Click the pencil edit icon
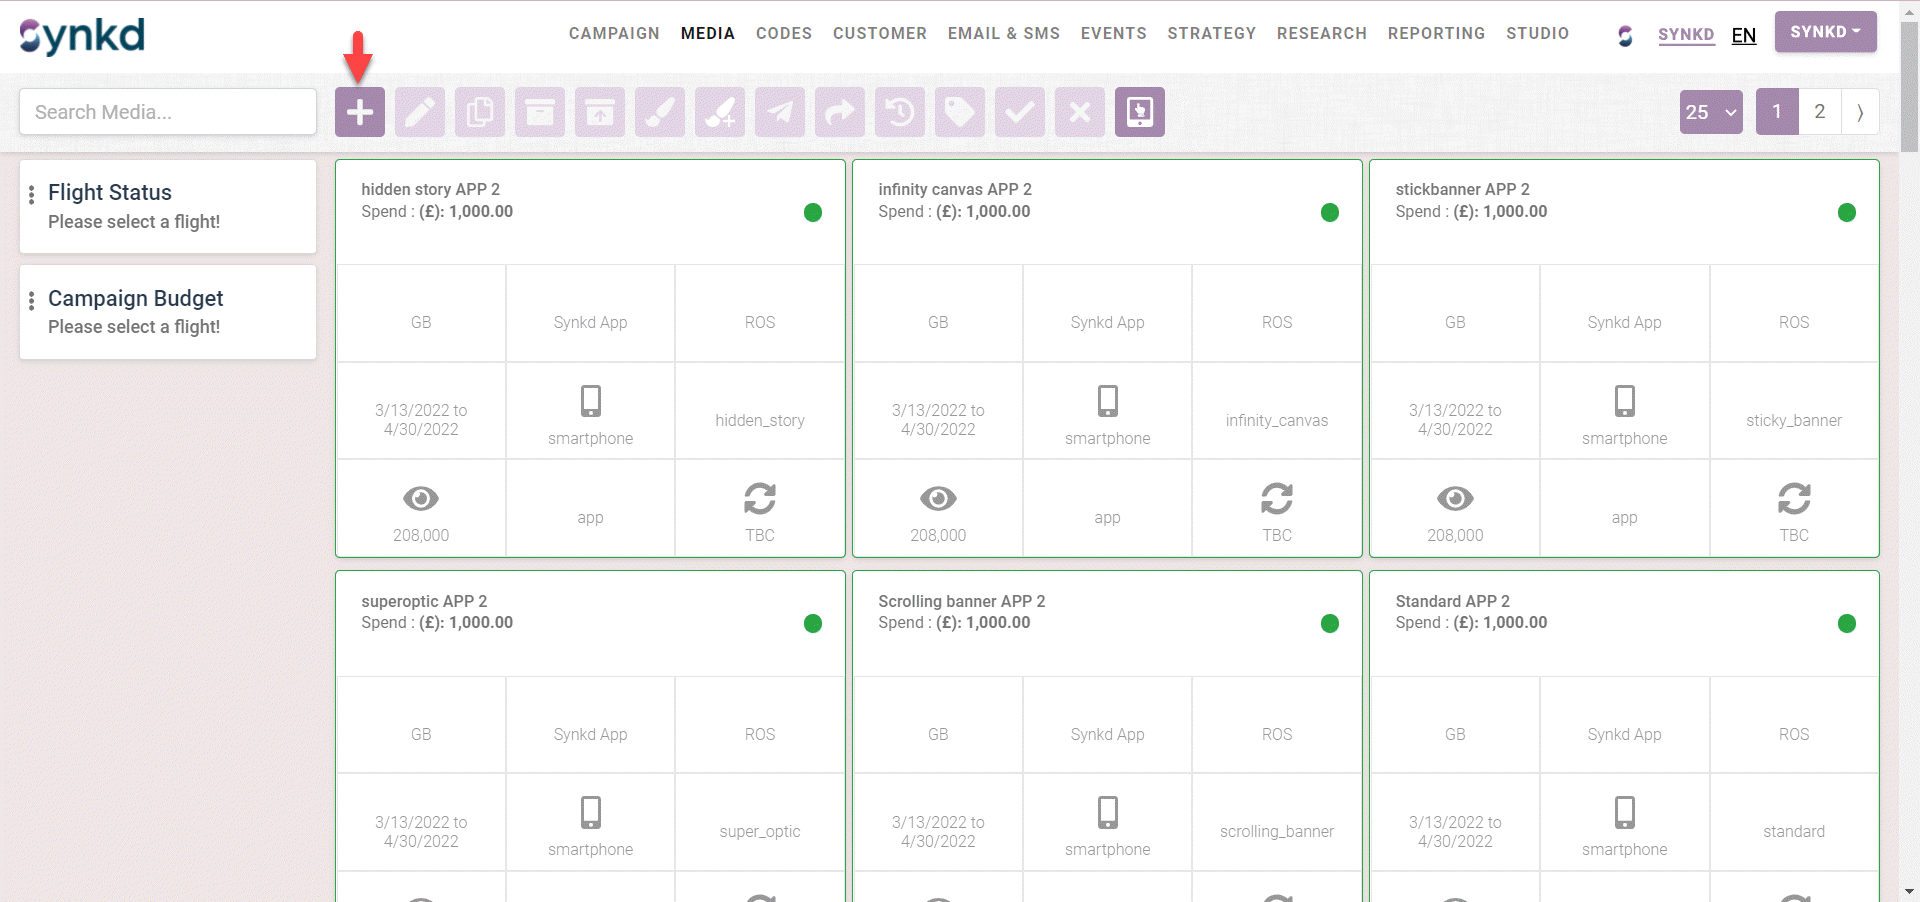The width and height of the screenshot is (1920, 902). pyautogui.click(x=420, y=112)
